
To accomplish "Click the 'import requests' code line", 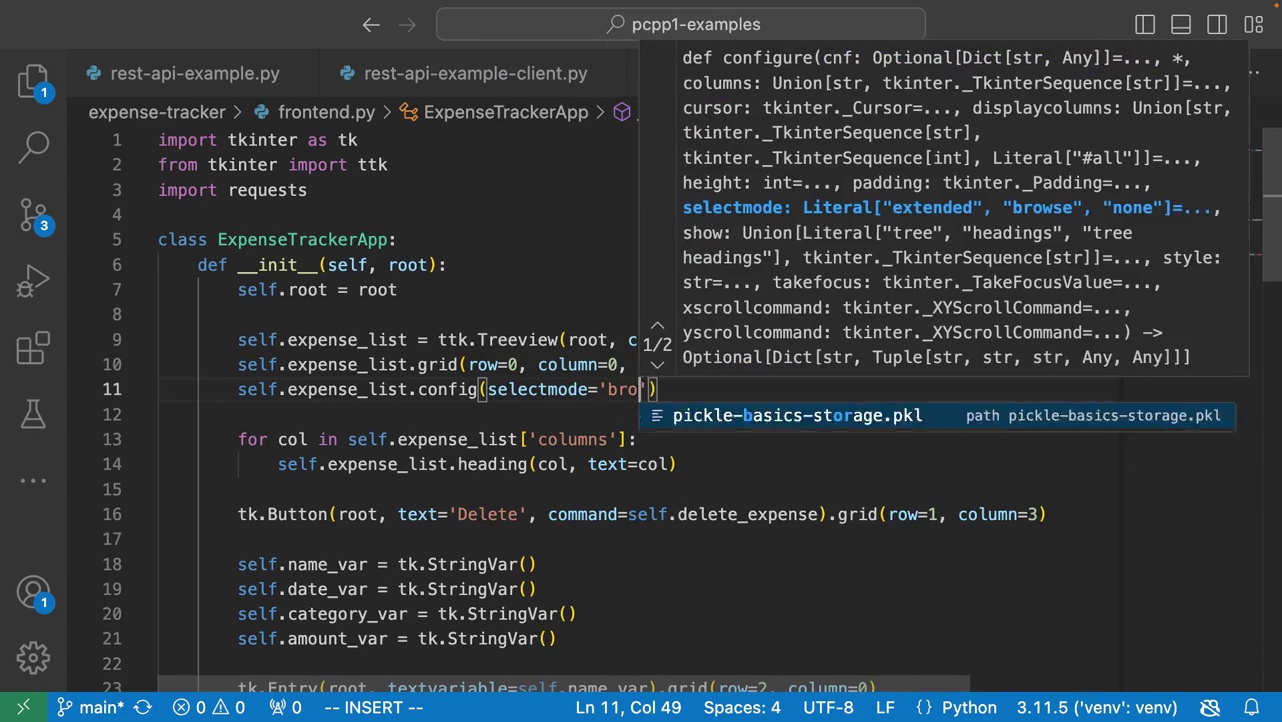I will point(232,189).
